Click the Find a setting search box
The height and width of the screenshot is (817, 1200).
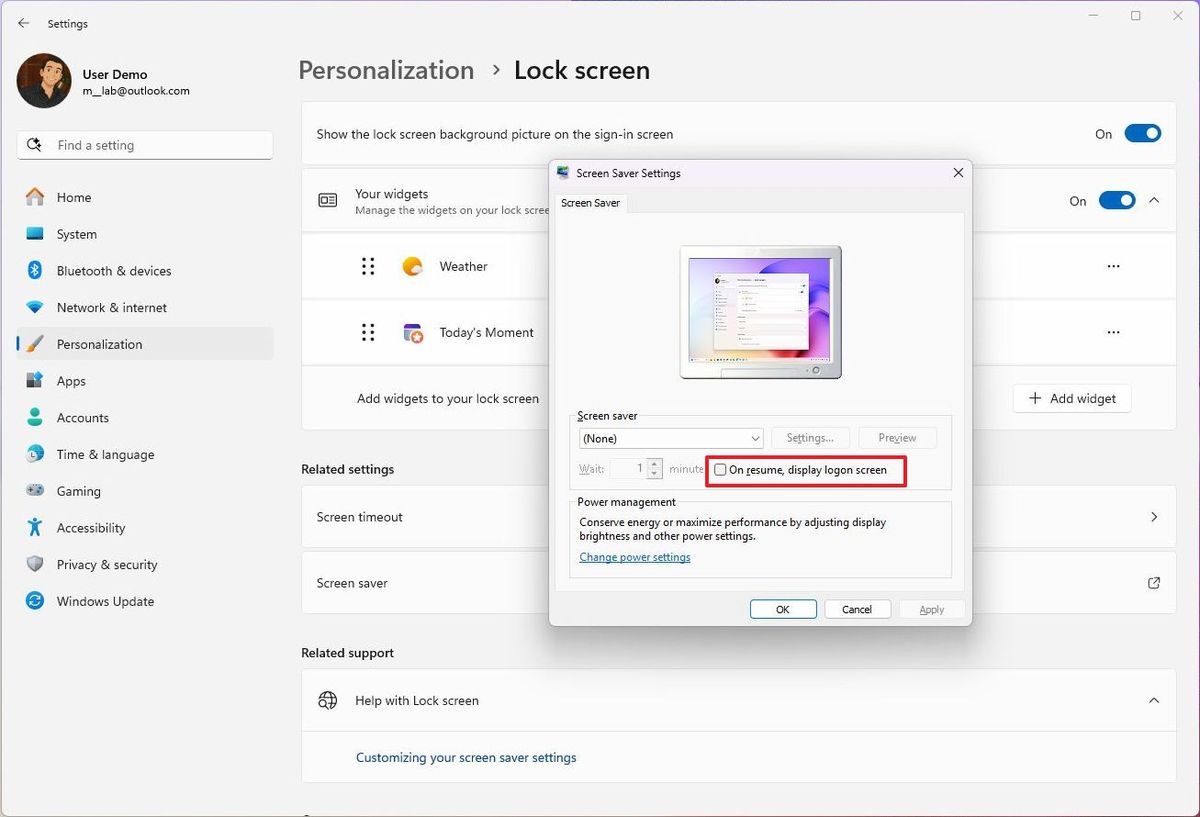pos(144,145)
